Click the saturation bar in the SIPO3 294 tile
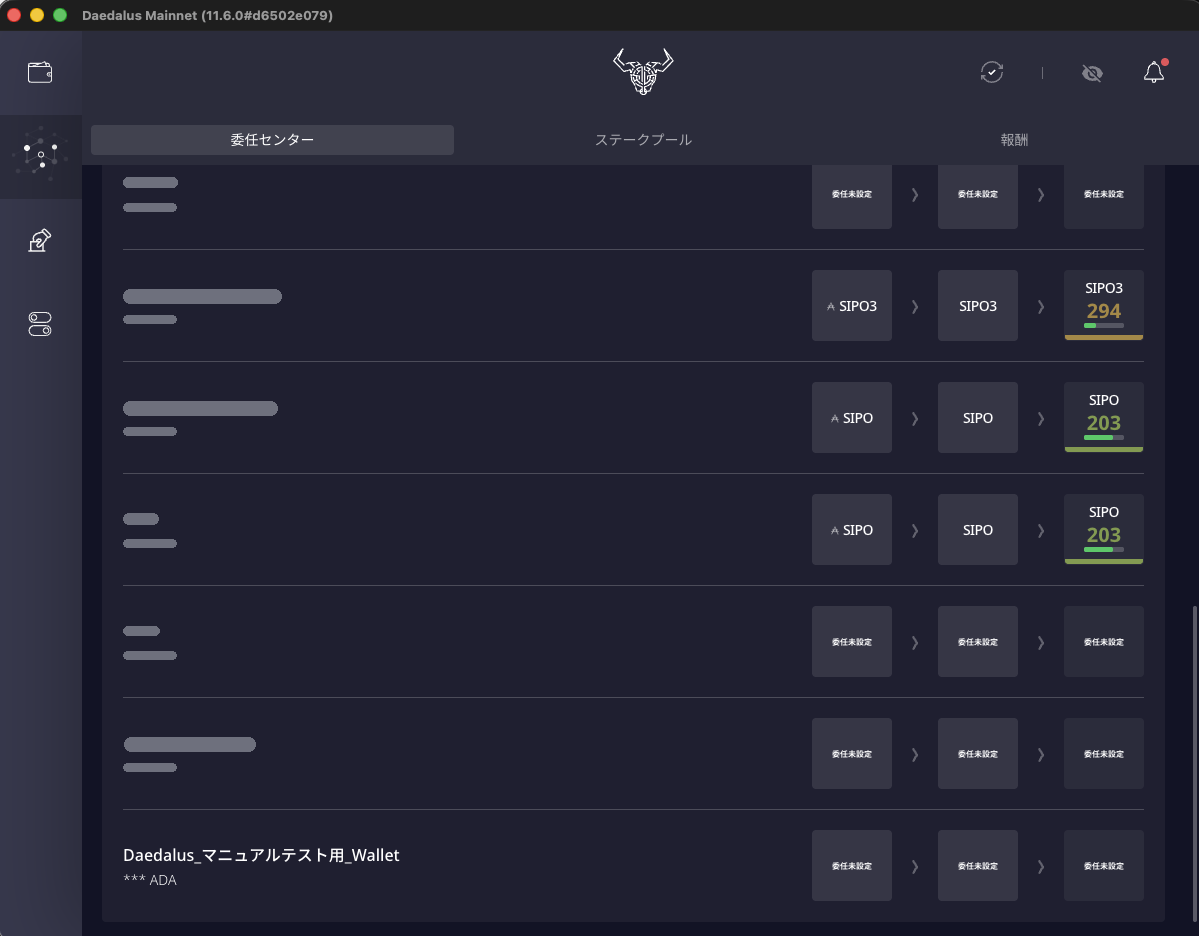This screenshot has width=1199, height=936. point(1104,326)
